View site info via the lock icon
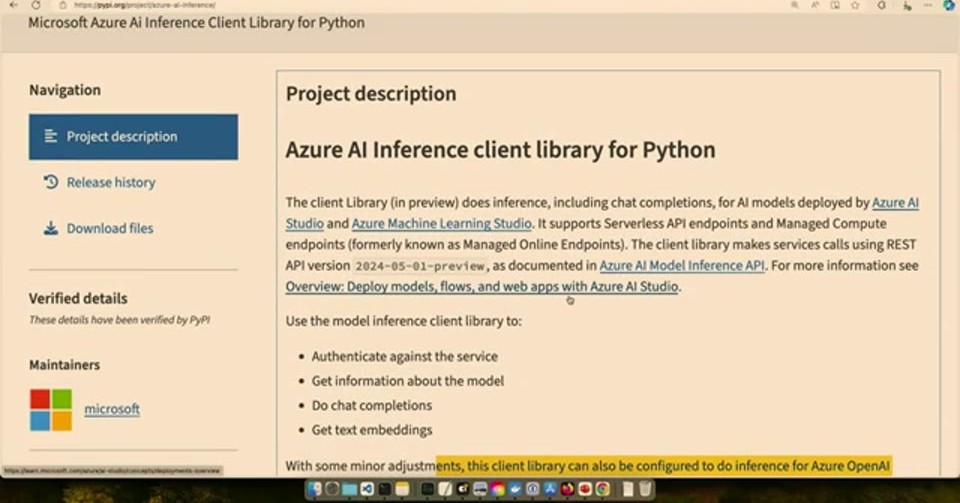This screenshot has width=960, height=503. 62,5
